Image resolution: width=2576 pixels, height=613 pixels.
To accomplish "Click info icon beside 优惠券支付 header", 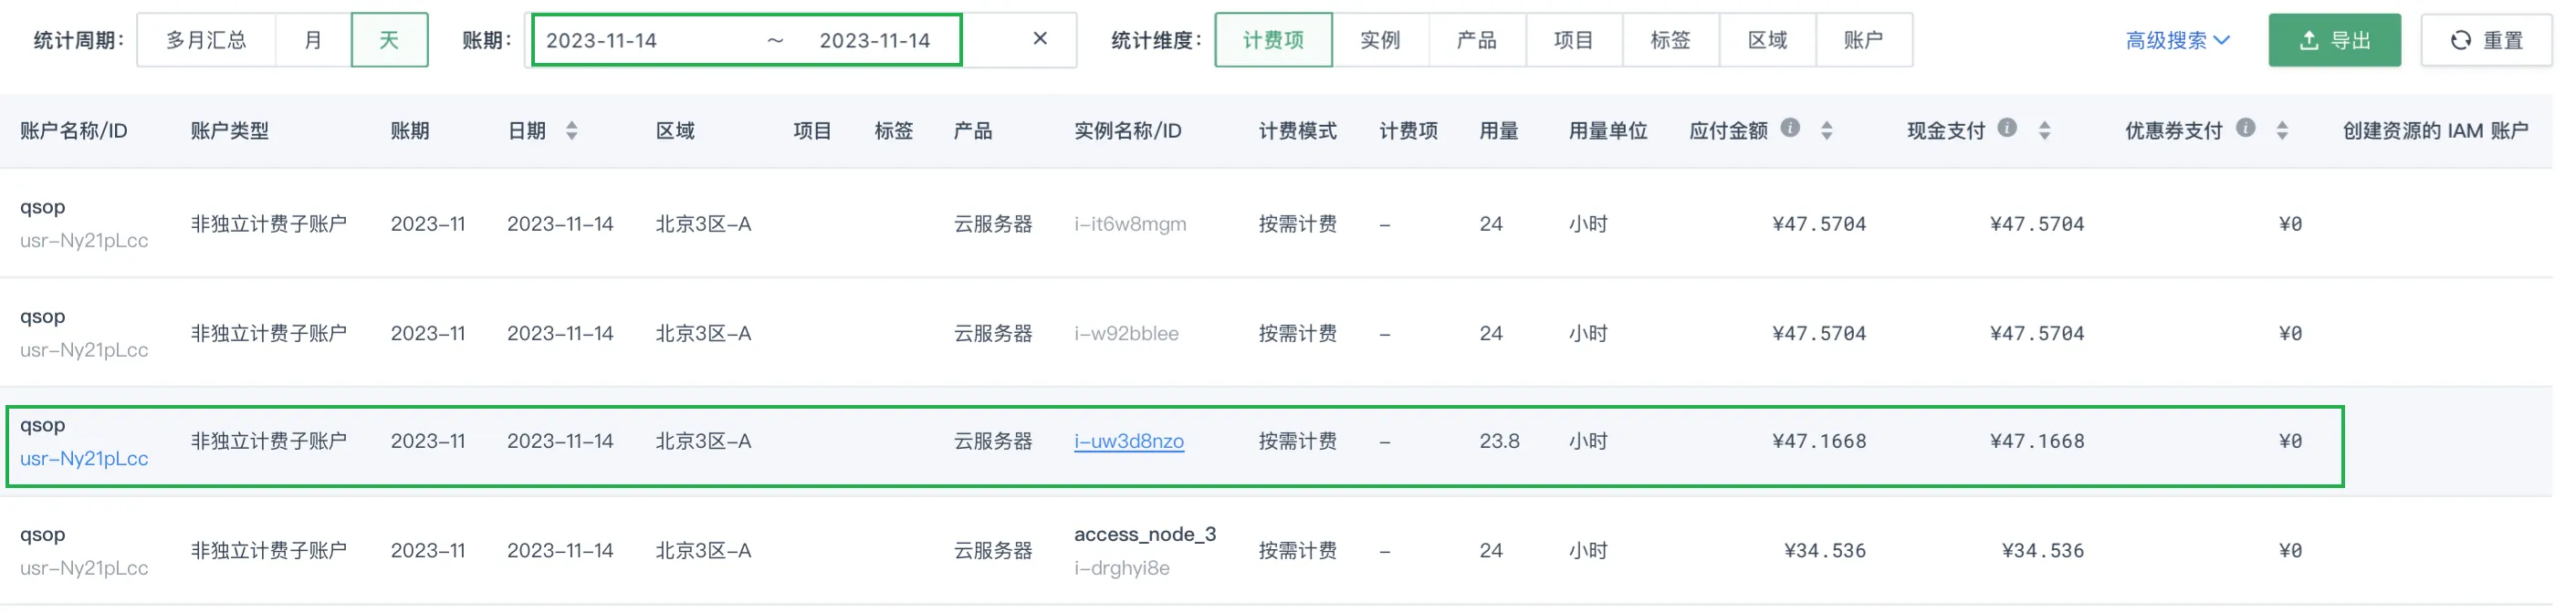I will [2246, 128].
